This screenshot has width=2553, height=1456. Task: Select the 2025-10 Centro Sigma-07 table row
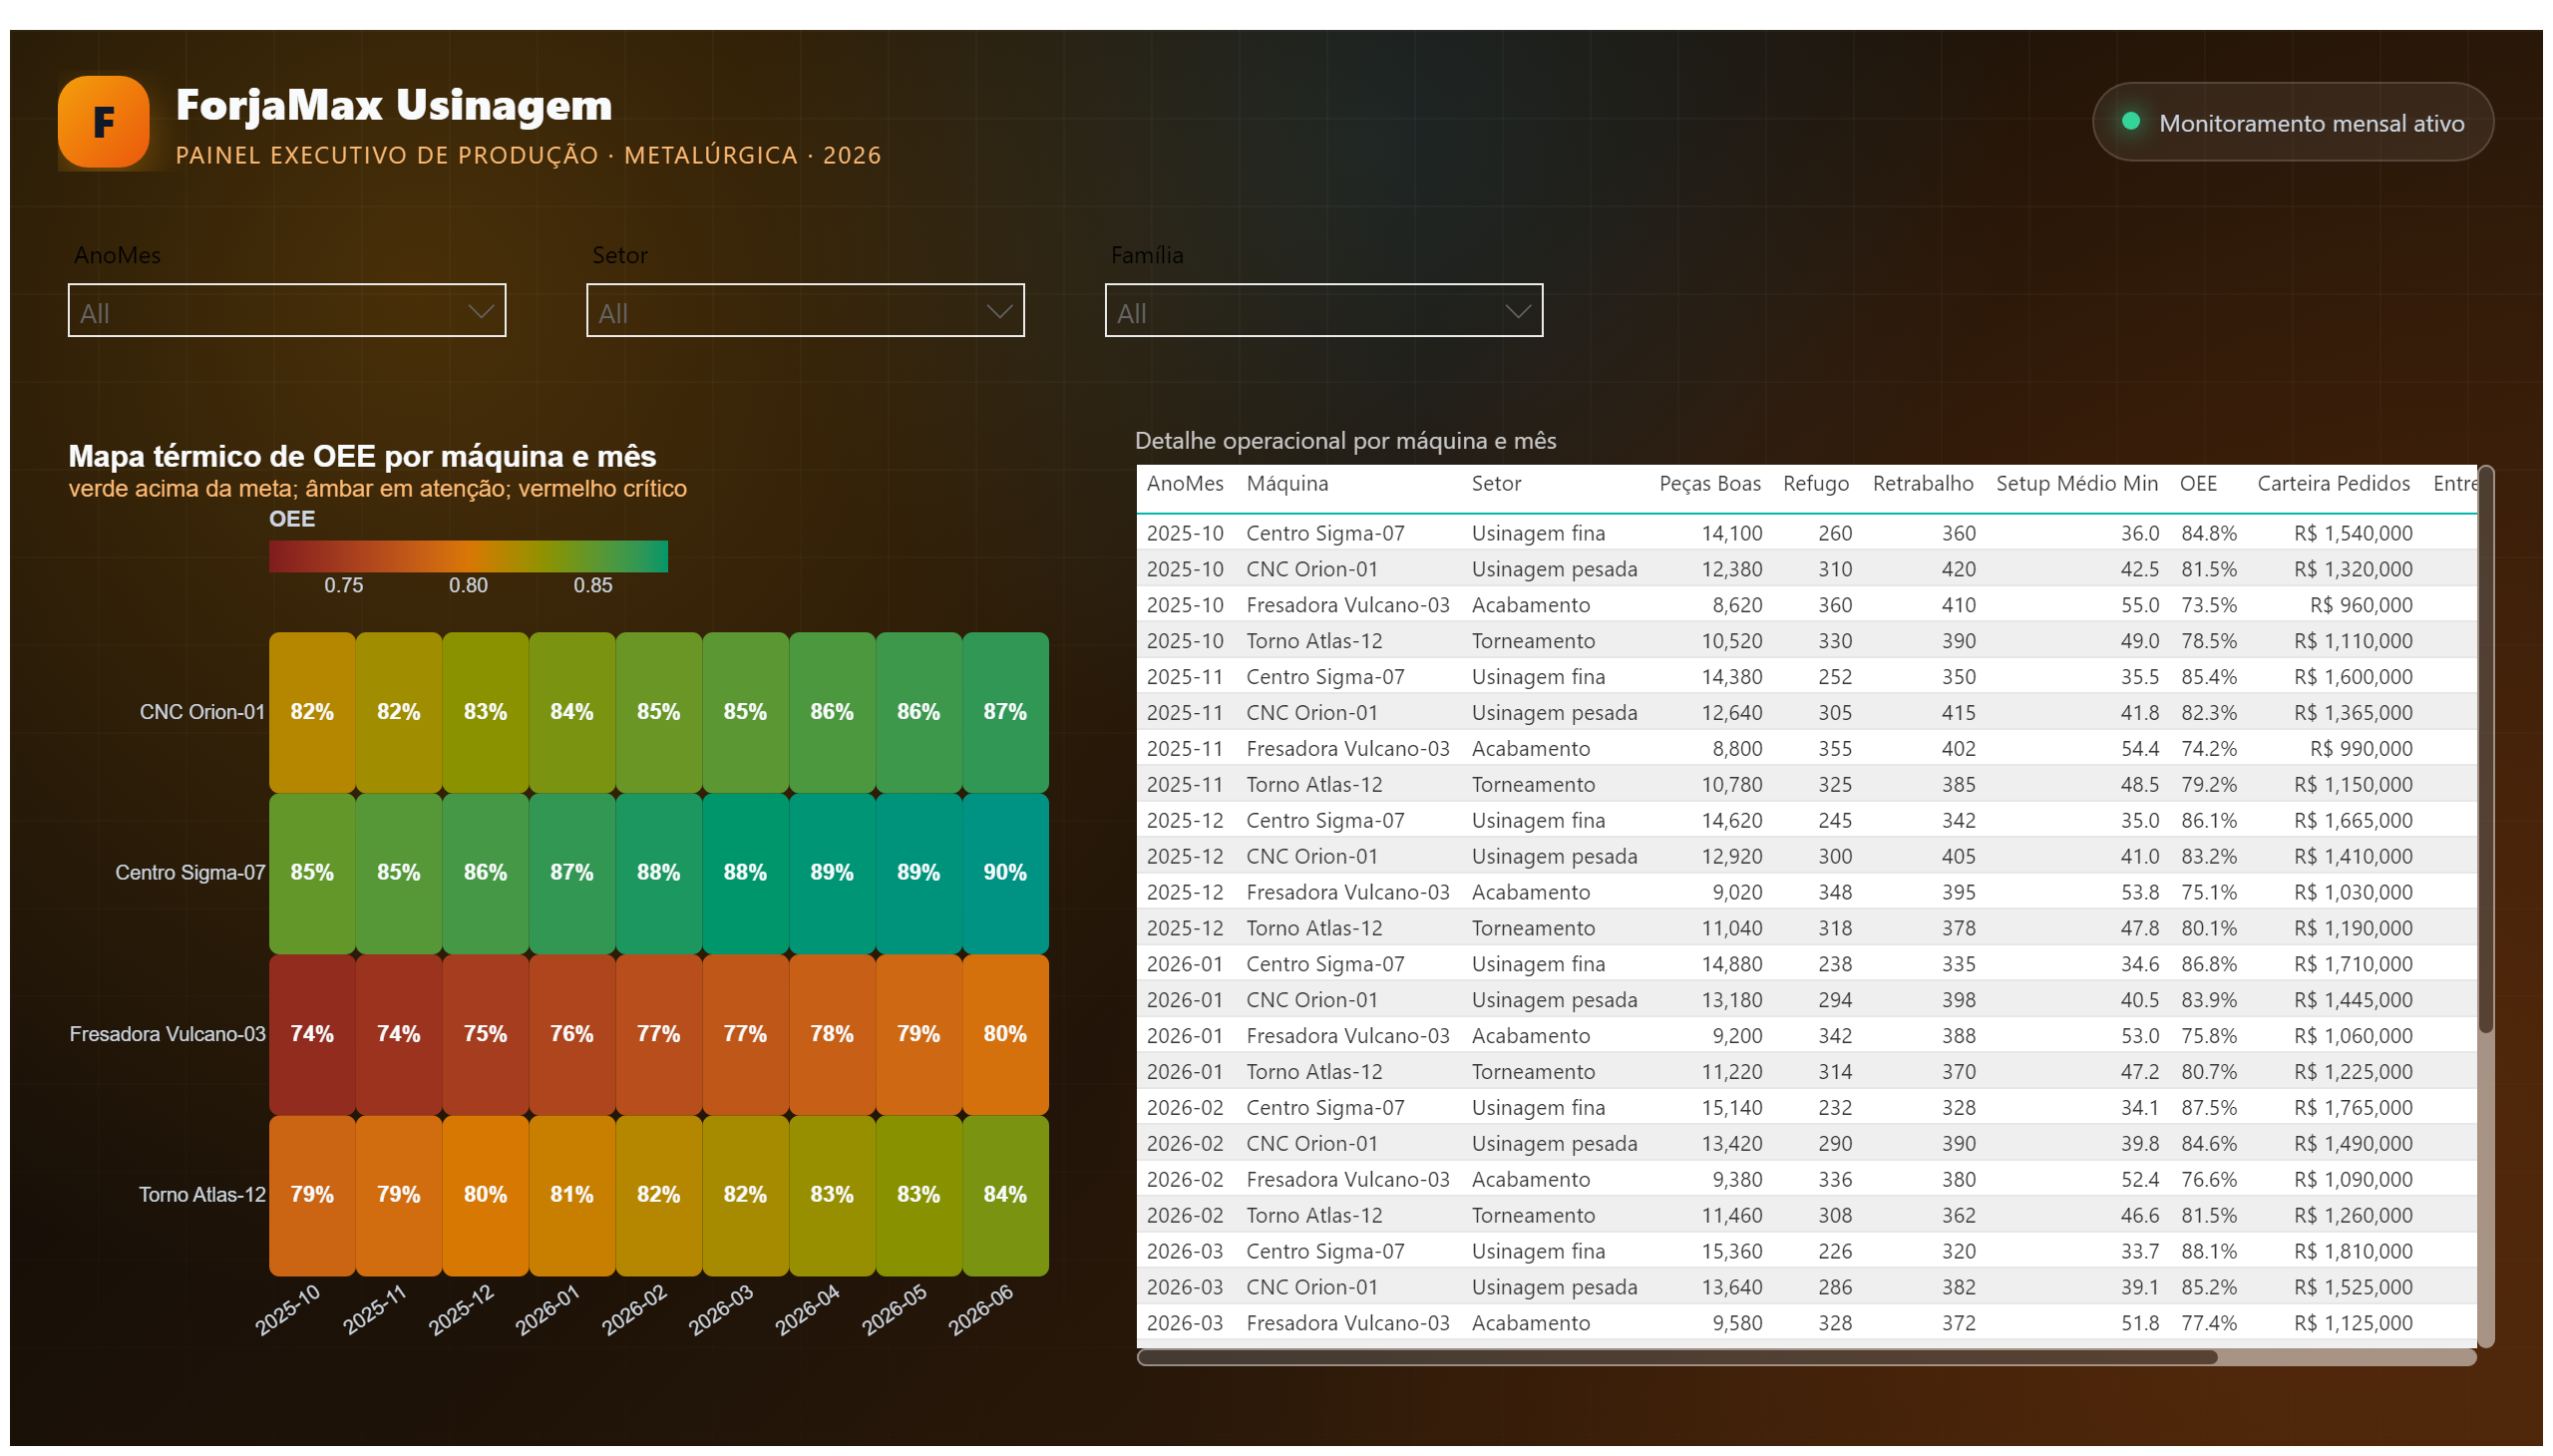coord(1805,533)
